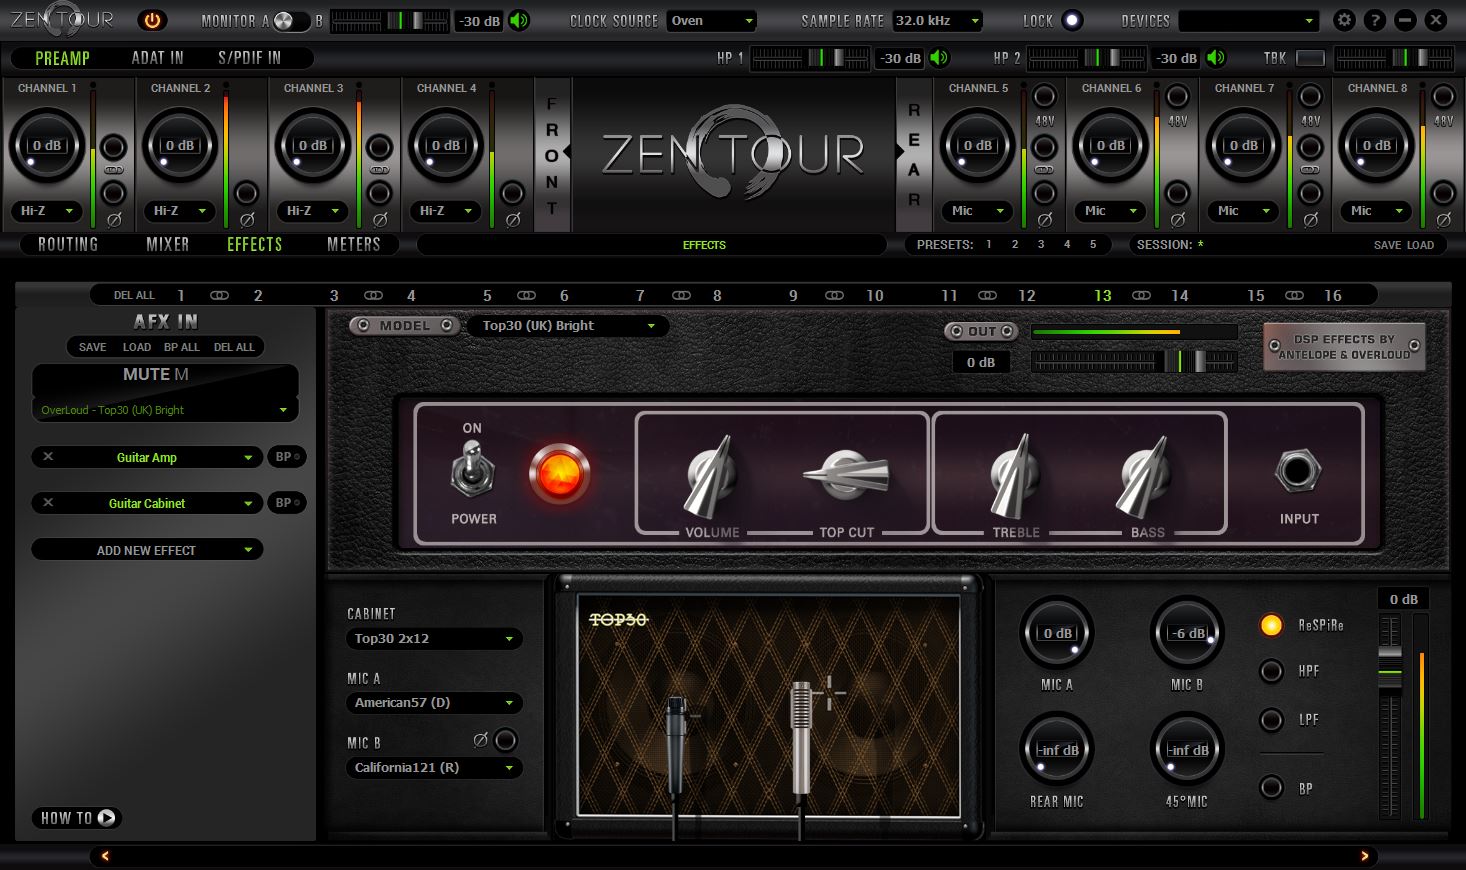Enable the cabinet LPF filter
Viewport: 1466px width, 870px height.
[1271, 720]
